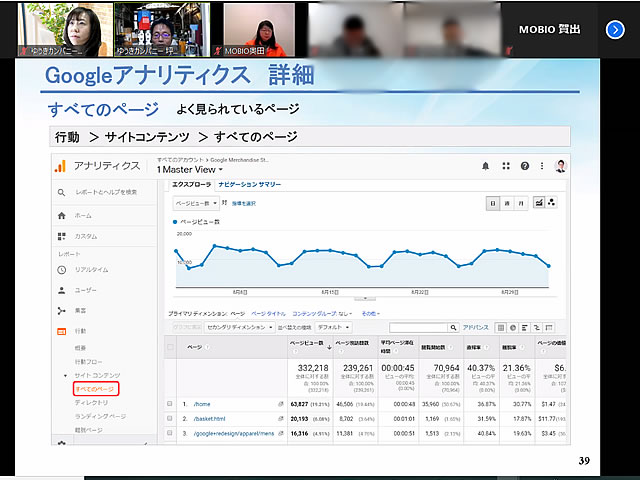Image resolution: width=640 pixels, height=480 pixels.
Task: Select the motion chart dots icon
Action: point(551,202)
